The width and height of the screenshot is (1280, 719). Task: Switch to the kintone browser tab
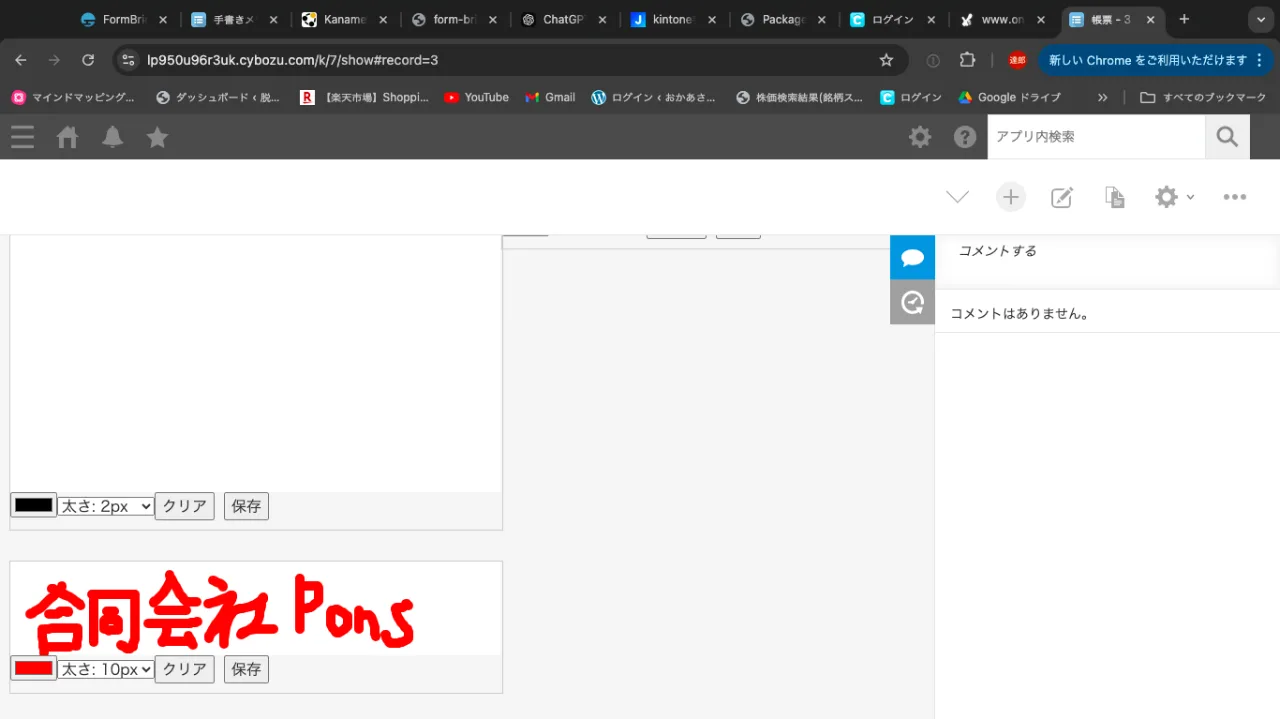pos(672,20)
